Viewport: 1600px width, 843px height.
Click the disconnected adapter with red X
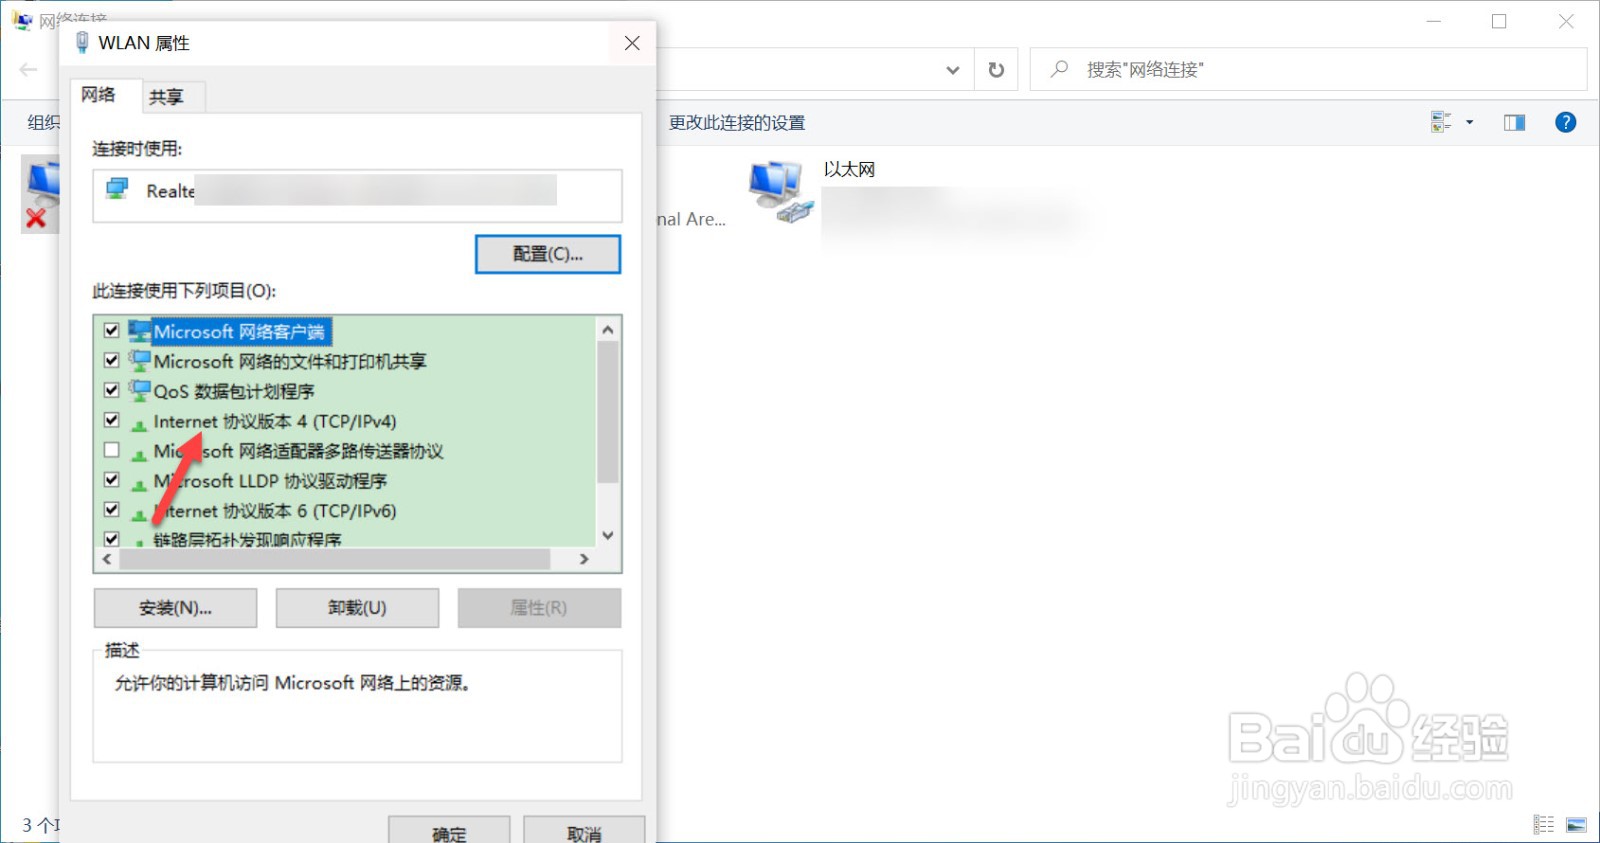click(x=41, y=195)
